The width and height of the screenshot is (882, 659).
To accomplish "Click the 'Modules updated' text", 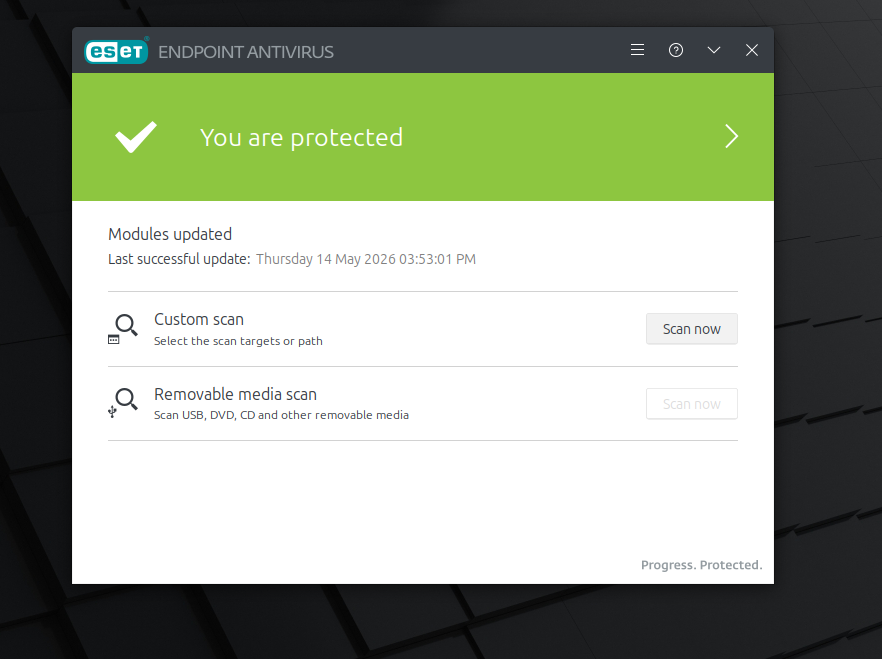I will pyautogui.click(x=170, y=234).
